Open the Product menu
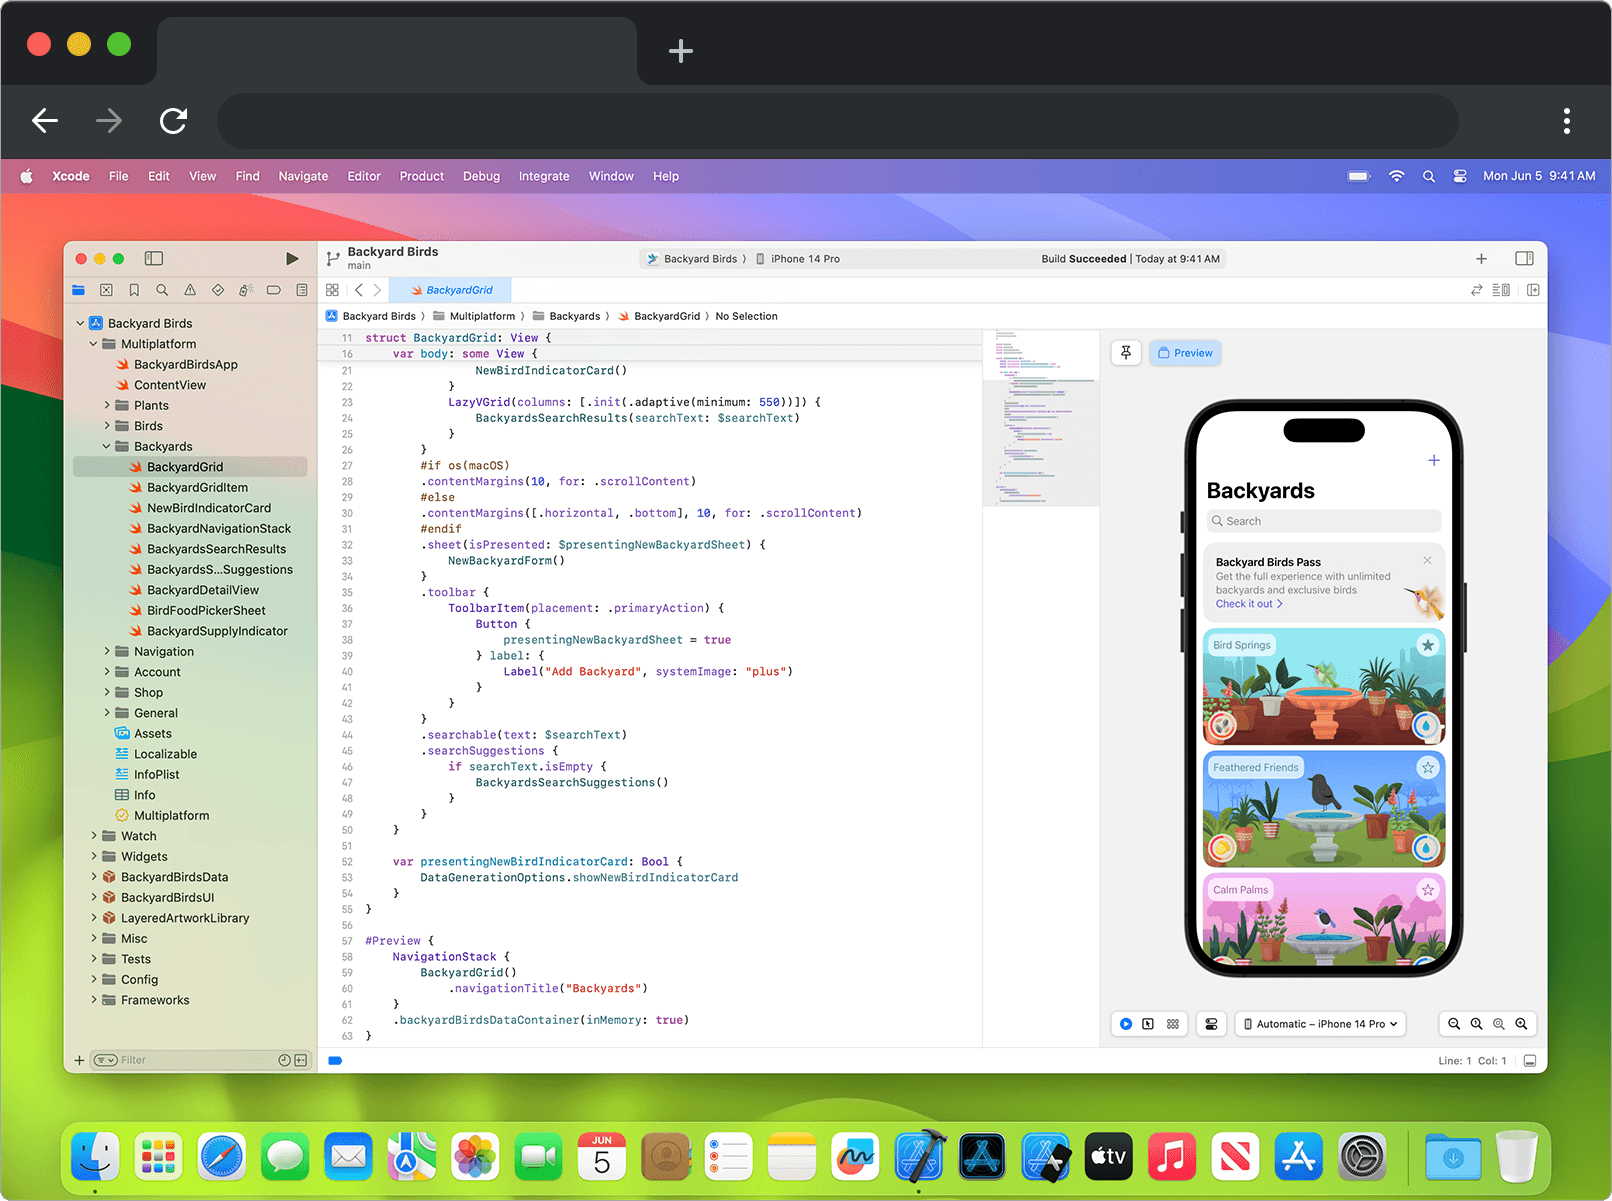The image size is (1612, 1201). [x=422, y=176]
